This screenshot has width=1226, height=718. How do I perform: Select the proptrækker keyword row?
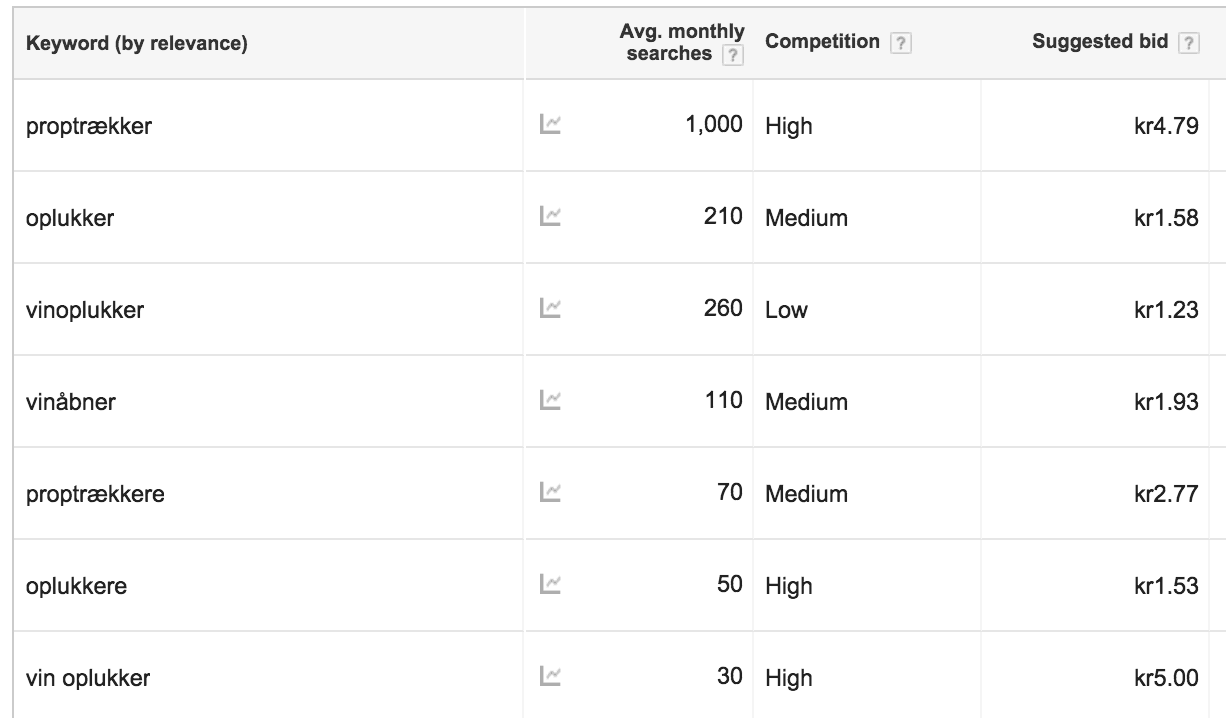[x=613, y=125]
